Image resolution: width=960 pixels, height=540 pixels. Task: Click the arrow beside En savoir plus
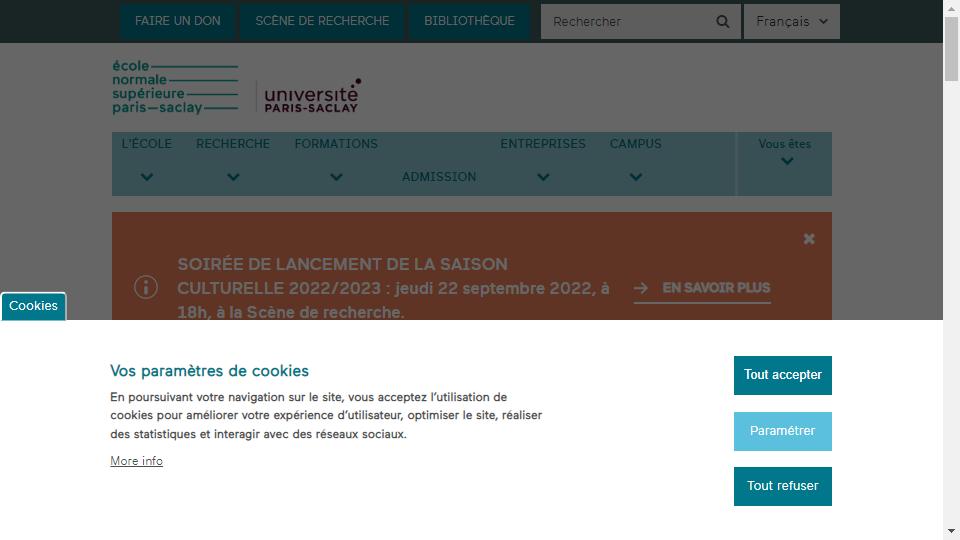640,288
